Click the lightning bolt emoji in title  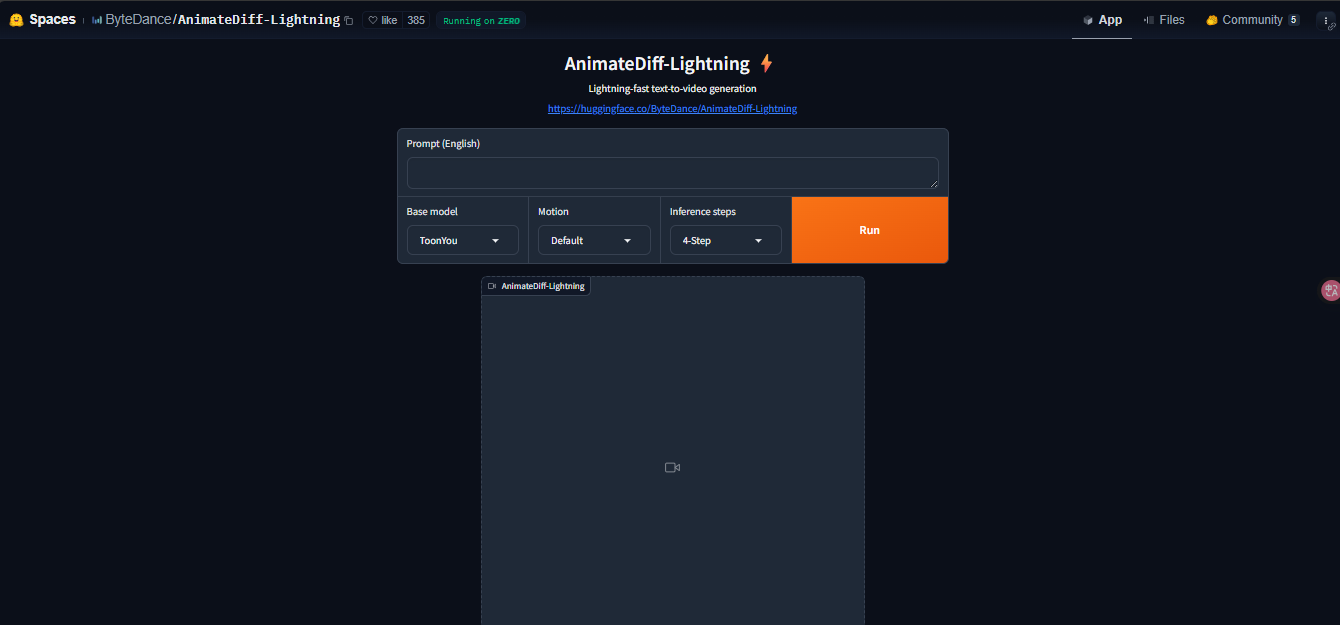tap(766, 64)
